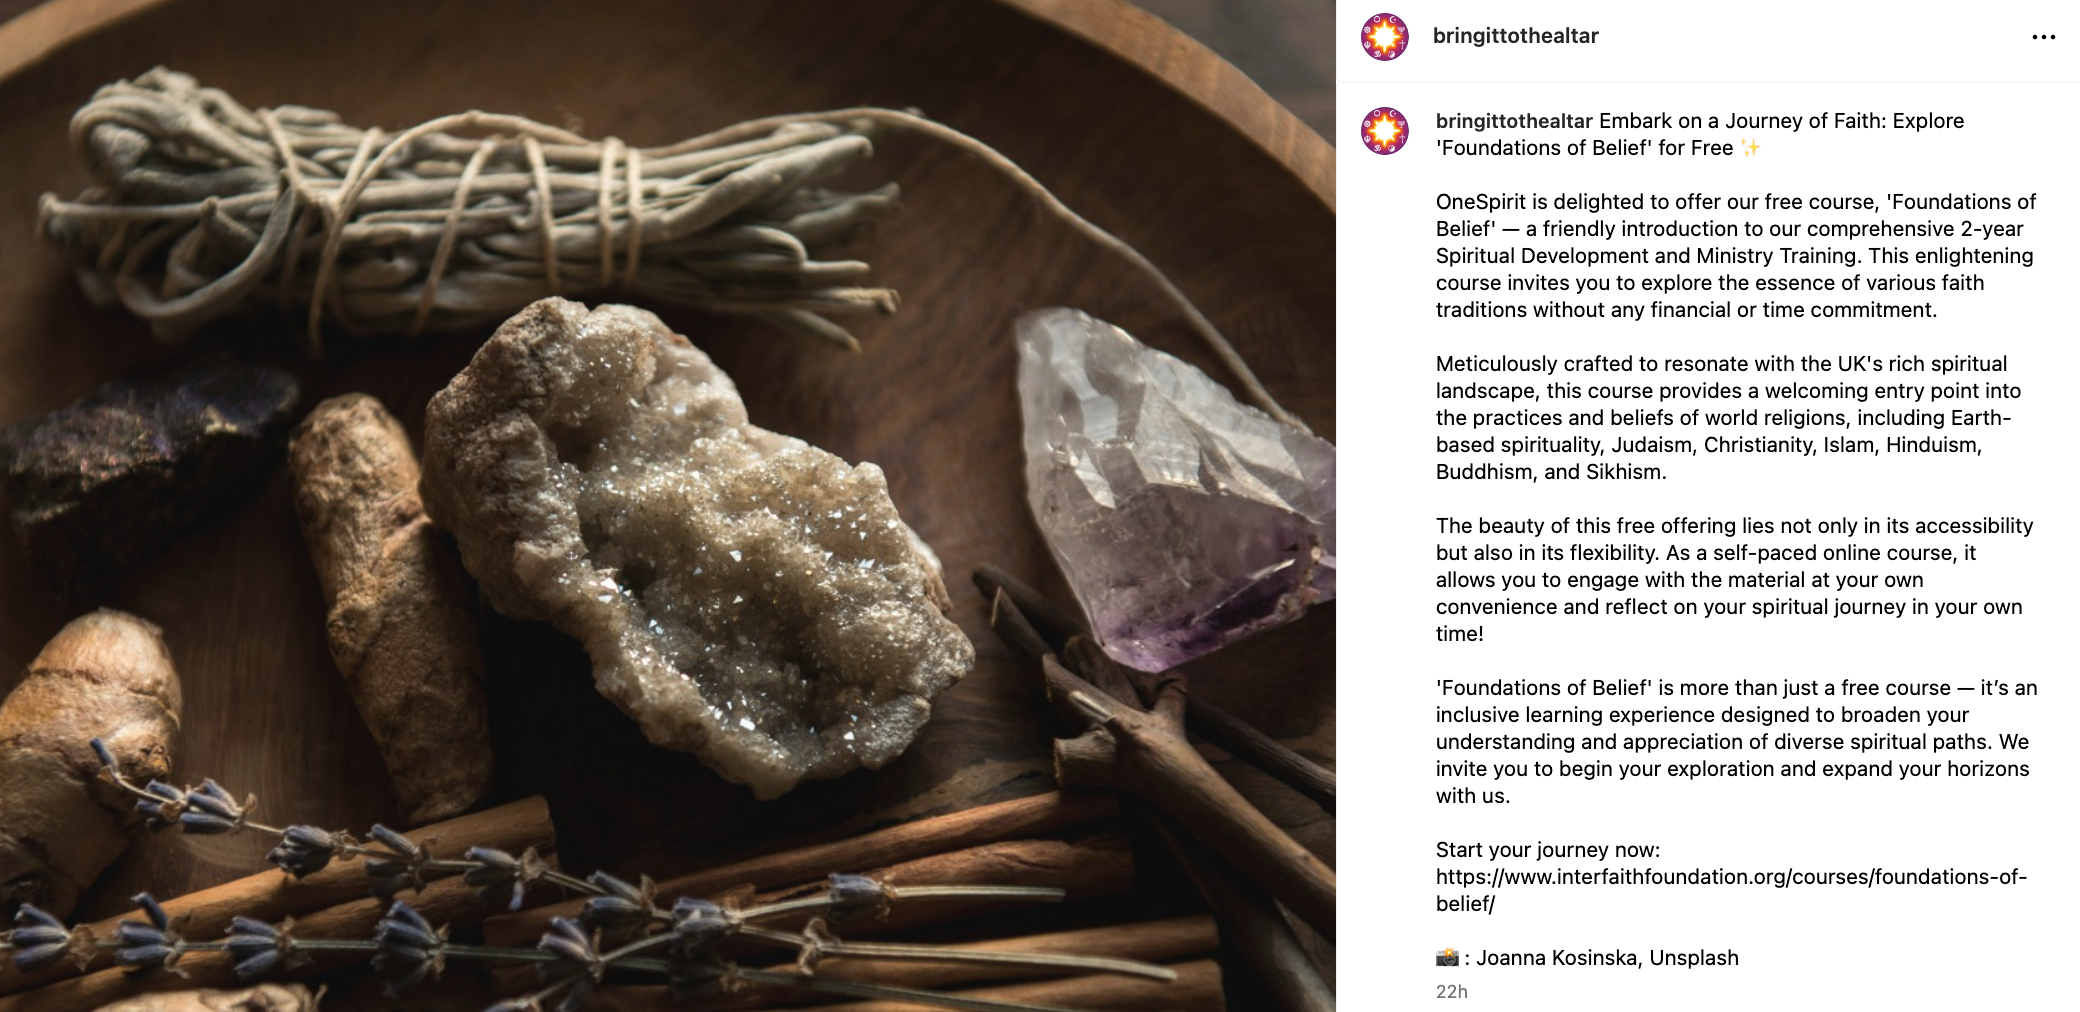
Task: Click the camera emoji before Joanna Kosinska
Action: pos(1447,958)
